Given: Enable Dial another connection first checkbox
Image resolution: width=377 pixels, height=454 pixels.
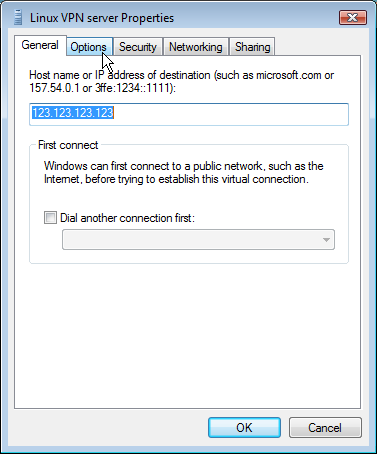Looking at the screenshot, I should (x=50, y=218).
